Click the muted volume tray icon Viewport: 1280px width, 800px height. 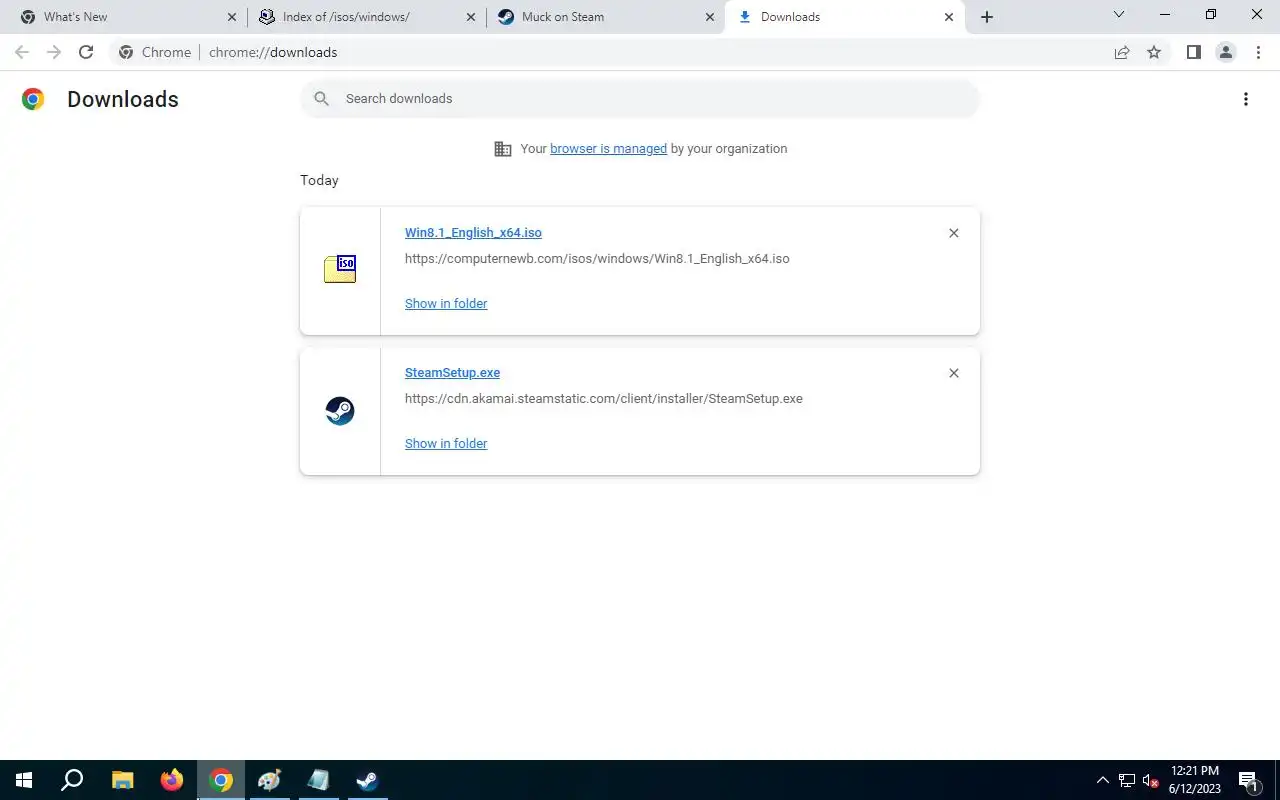tap(1150, 780)
